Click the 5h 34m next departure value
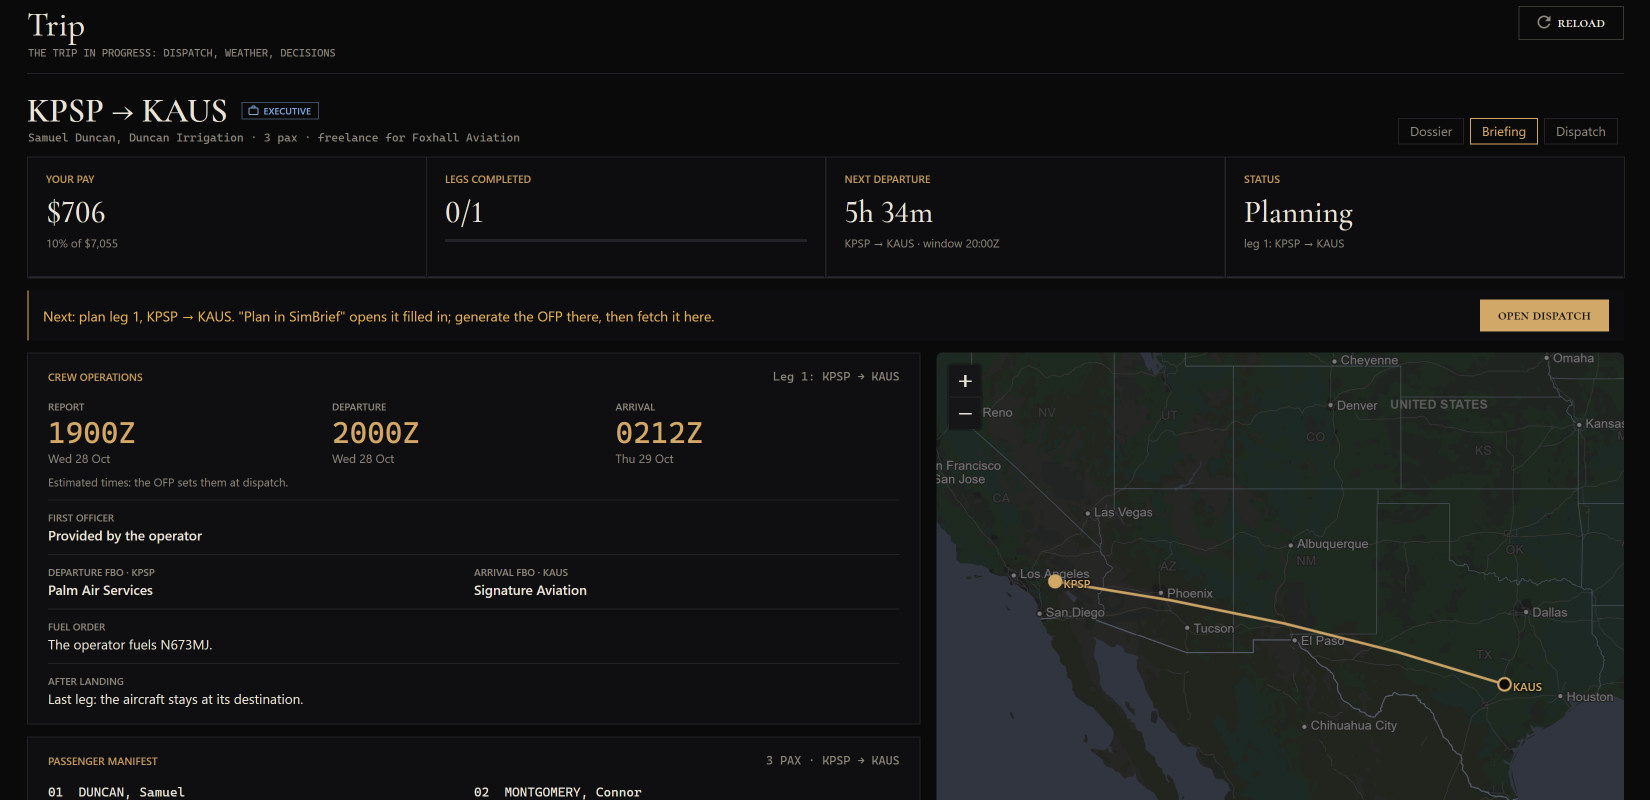The width and height of the screenshot is (1650, 800). 888,212
